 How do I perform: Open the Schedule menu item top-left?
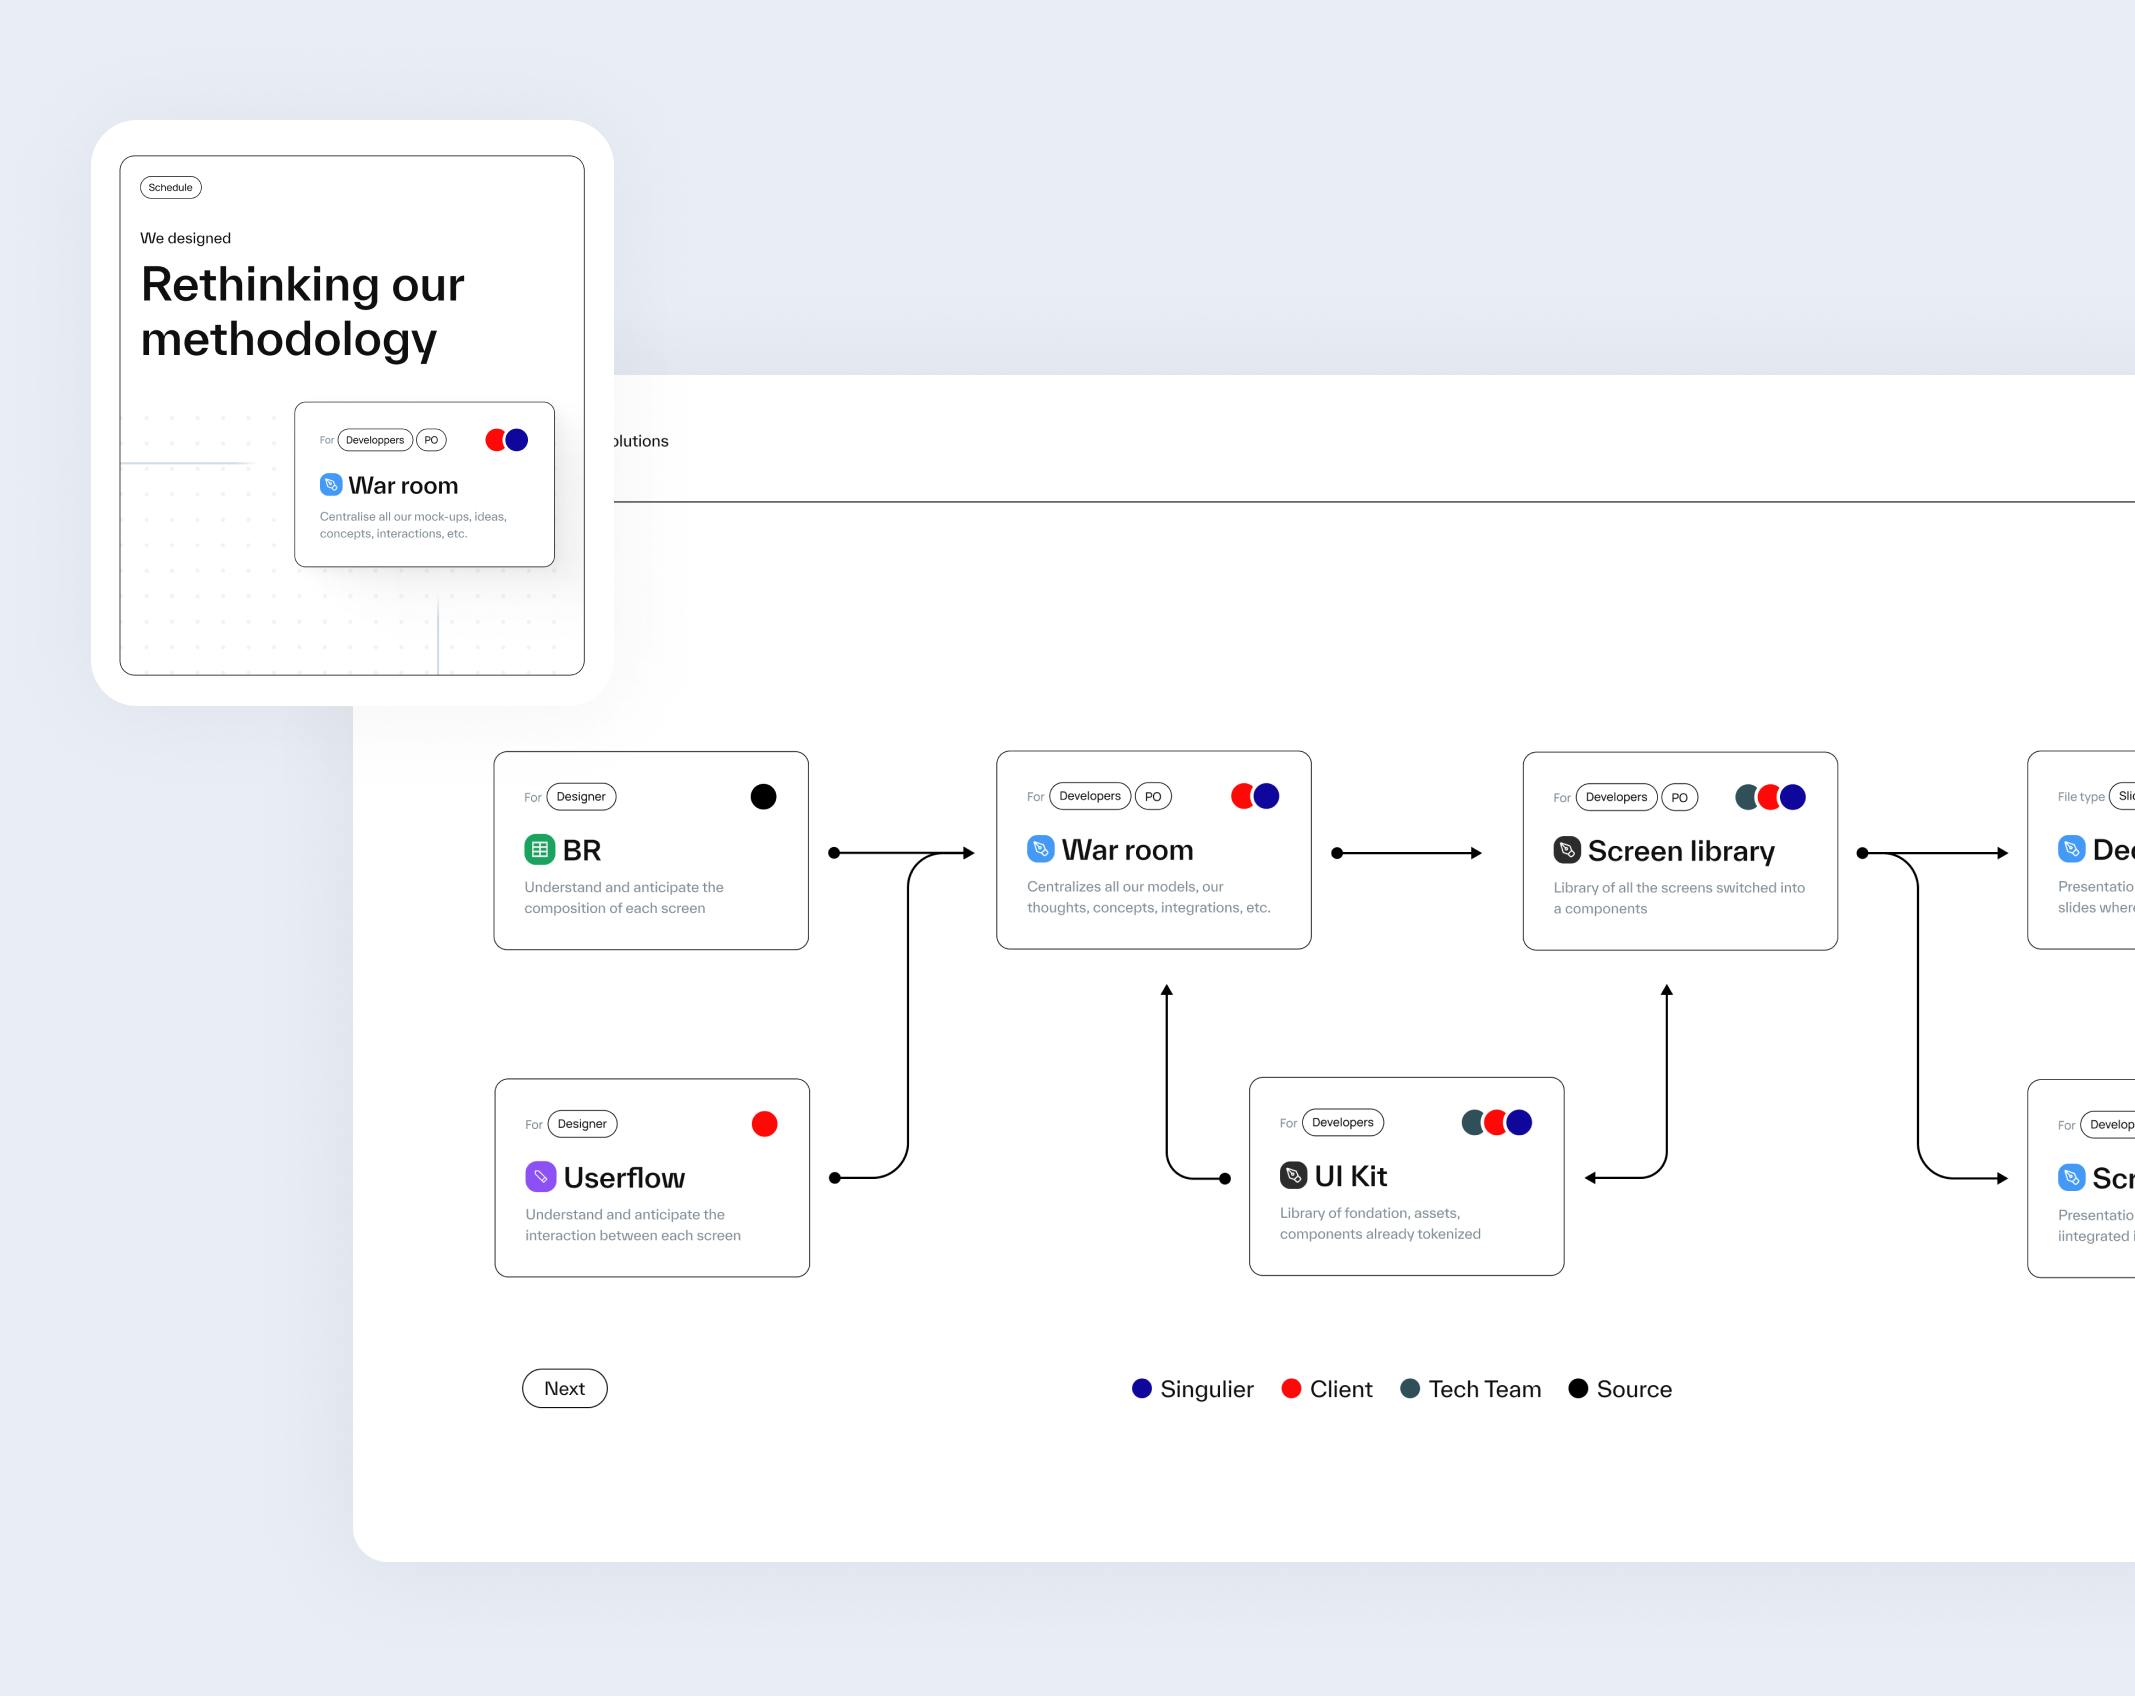tap(170, 187)
